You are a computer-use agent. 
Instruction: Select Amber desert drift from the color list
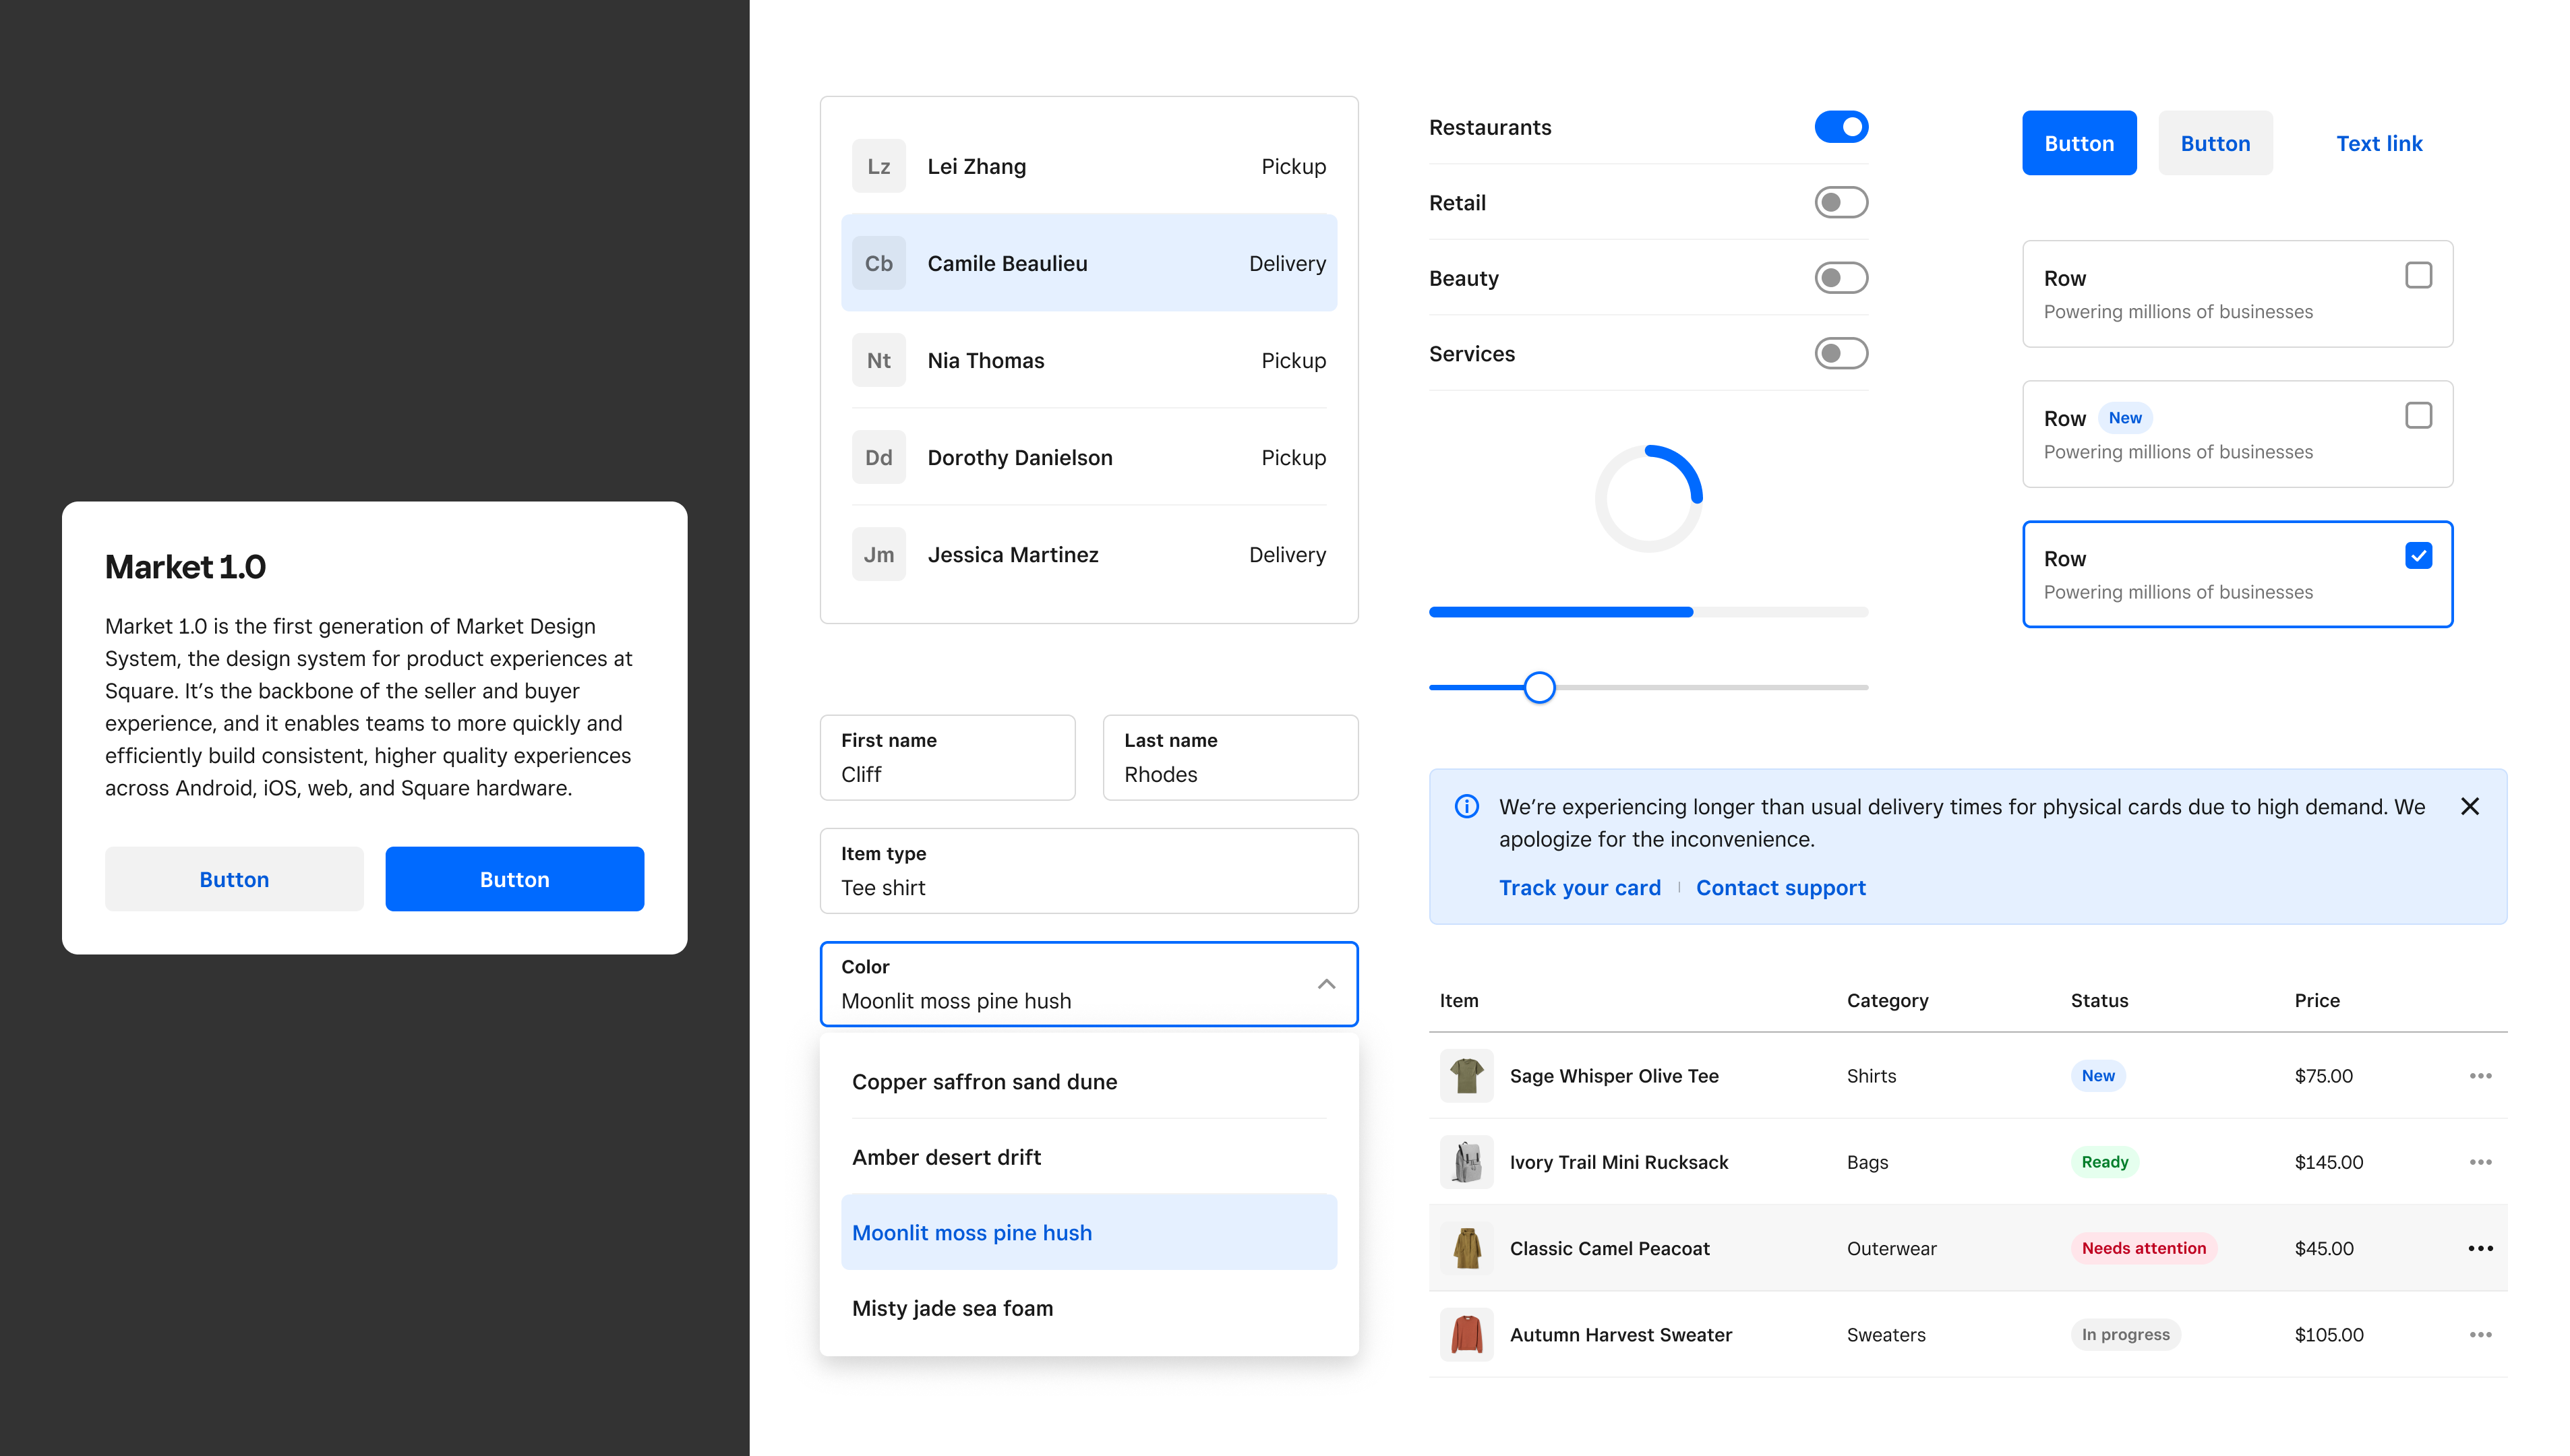pyautogui.click(x=946, y=1156)
